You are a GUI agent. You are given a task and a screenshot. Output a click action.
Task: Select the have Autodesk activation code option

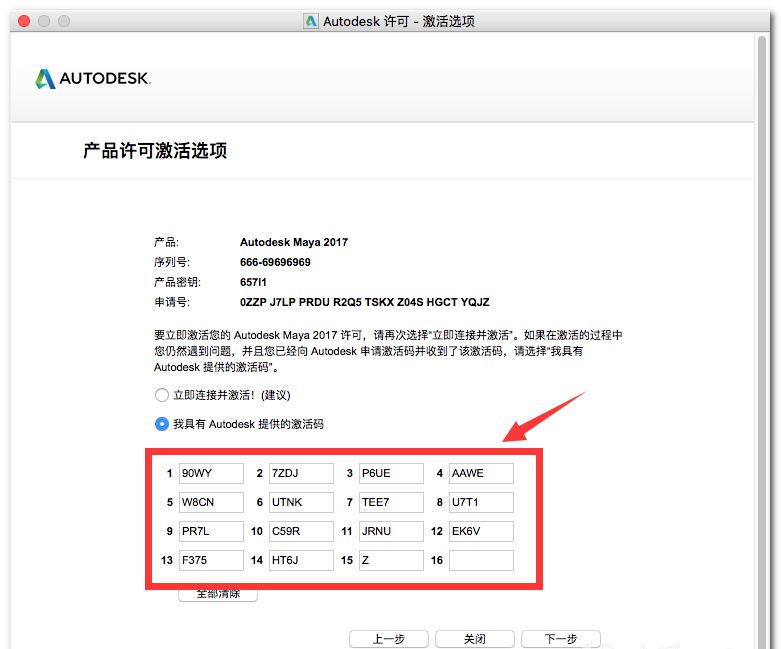[161, 424]
